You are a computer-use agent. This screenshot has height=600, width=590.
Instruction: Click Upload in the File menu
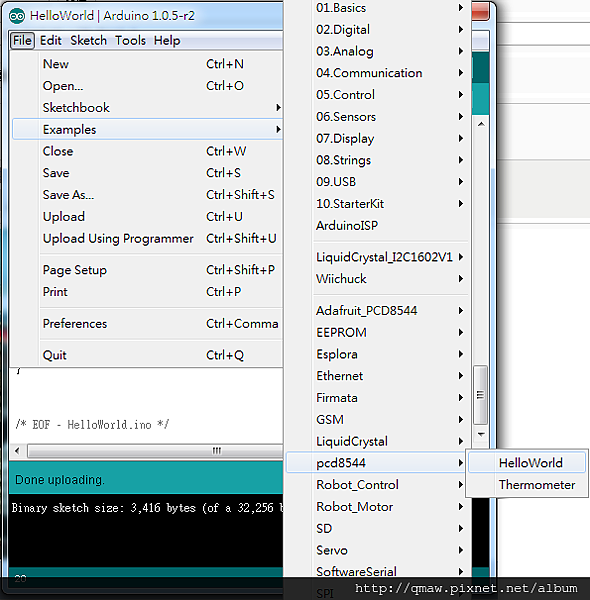coord(148,217)
